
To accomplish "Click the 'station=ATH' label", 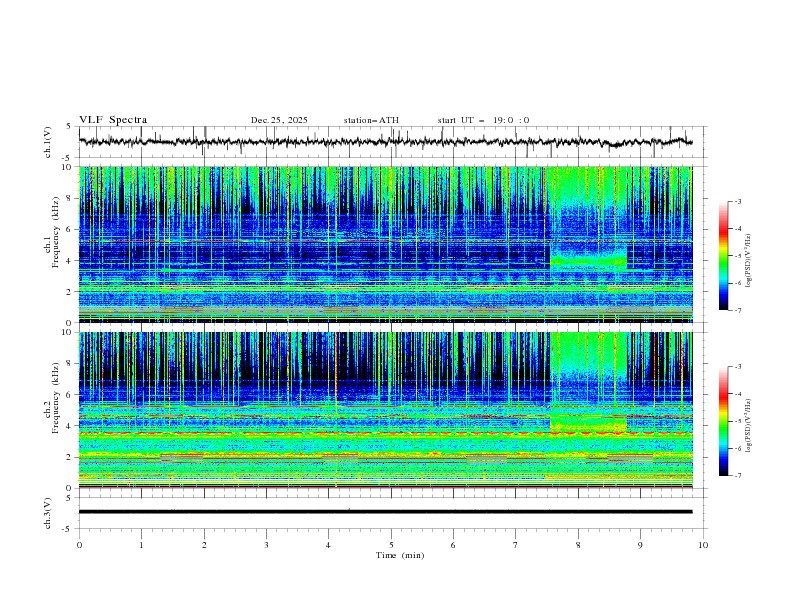I will [x=371, y=120].
